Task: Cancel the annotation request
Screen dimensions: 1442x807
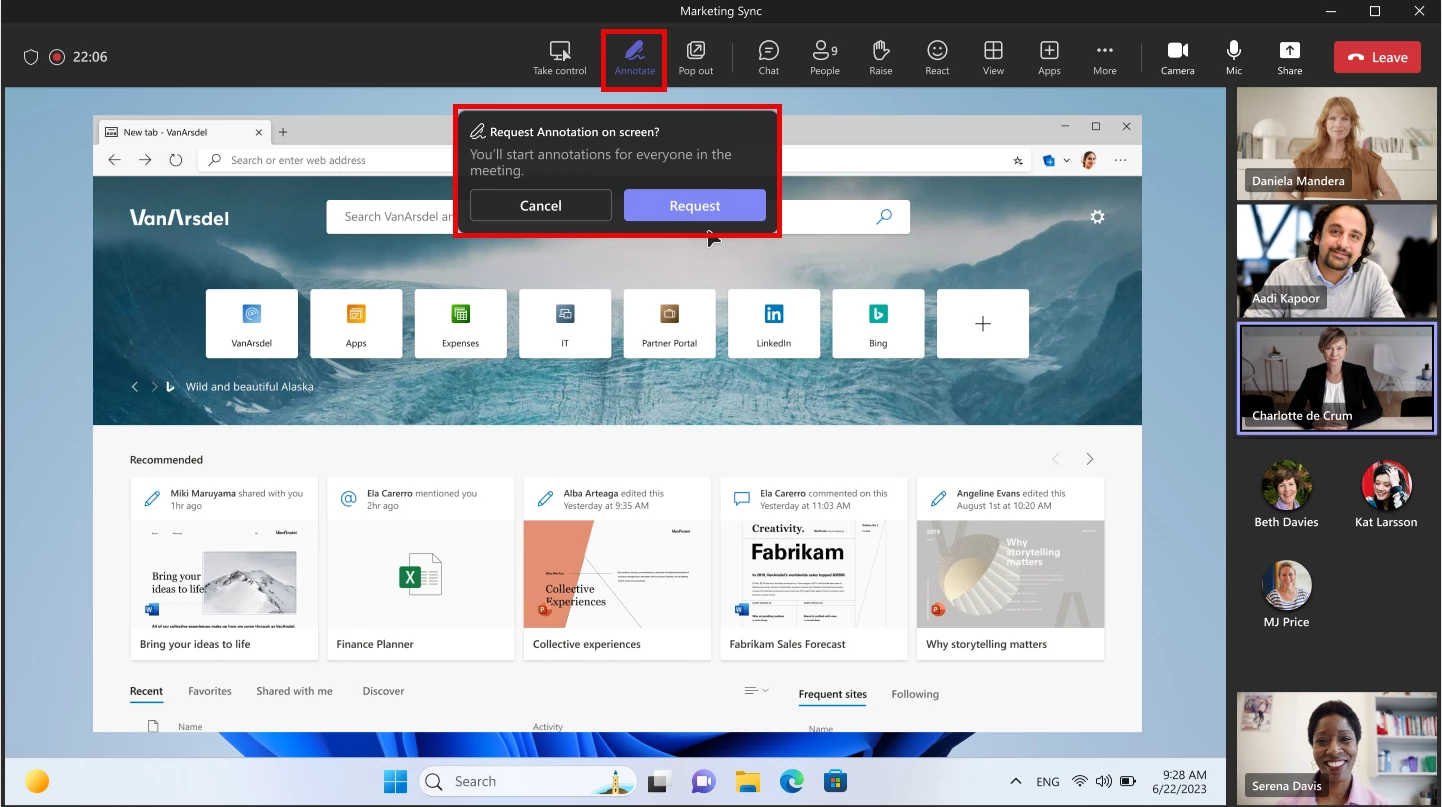Action: coord(540,205)
